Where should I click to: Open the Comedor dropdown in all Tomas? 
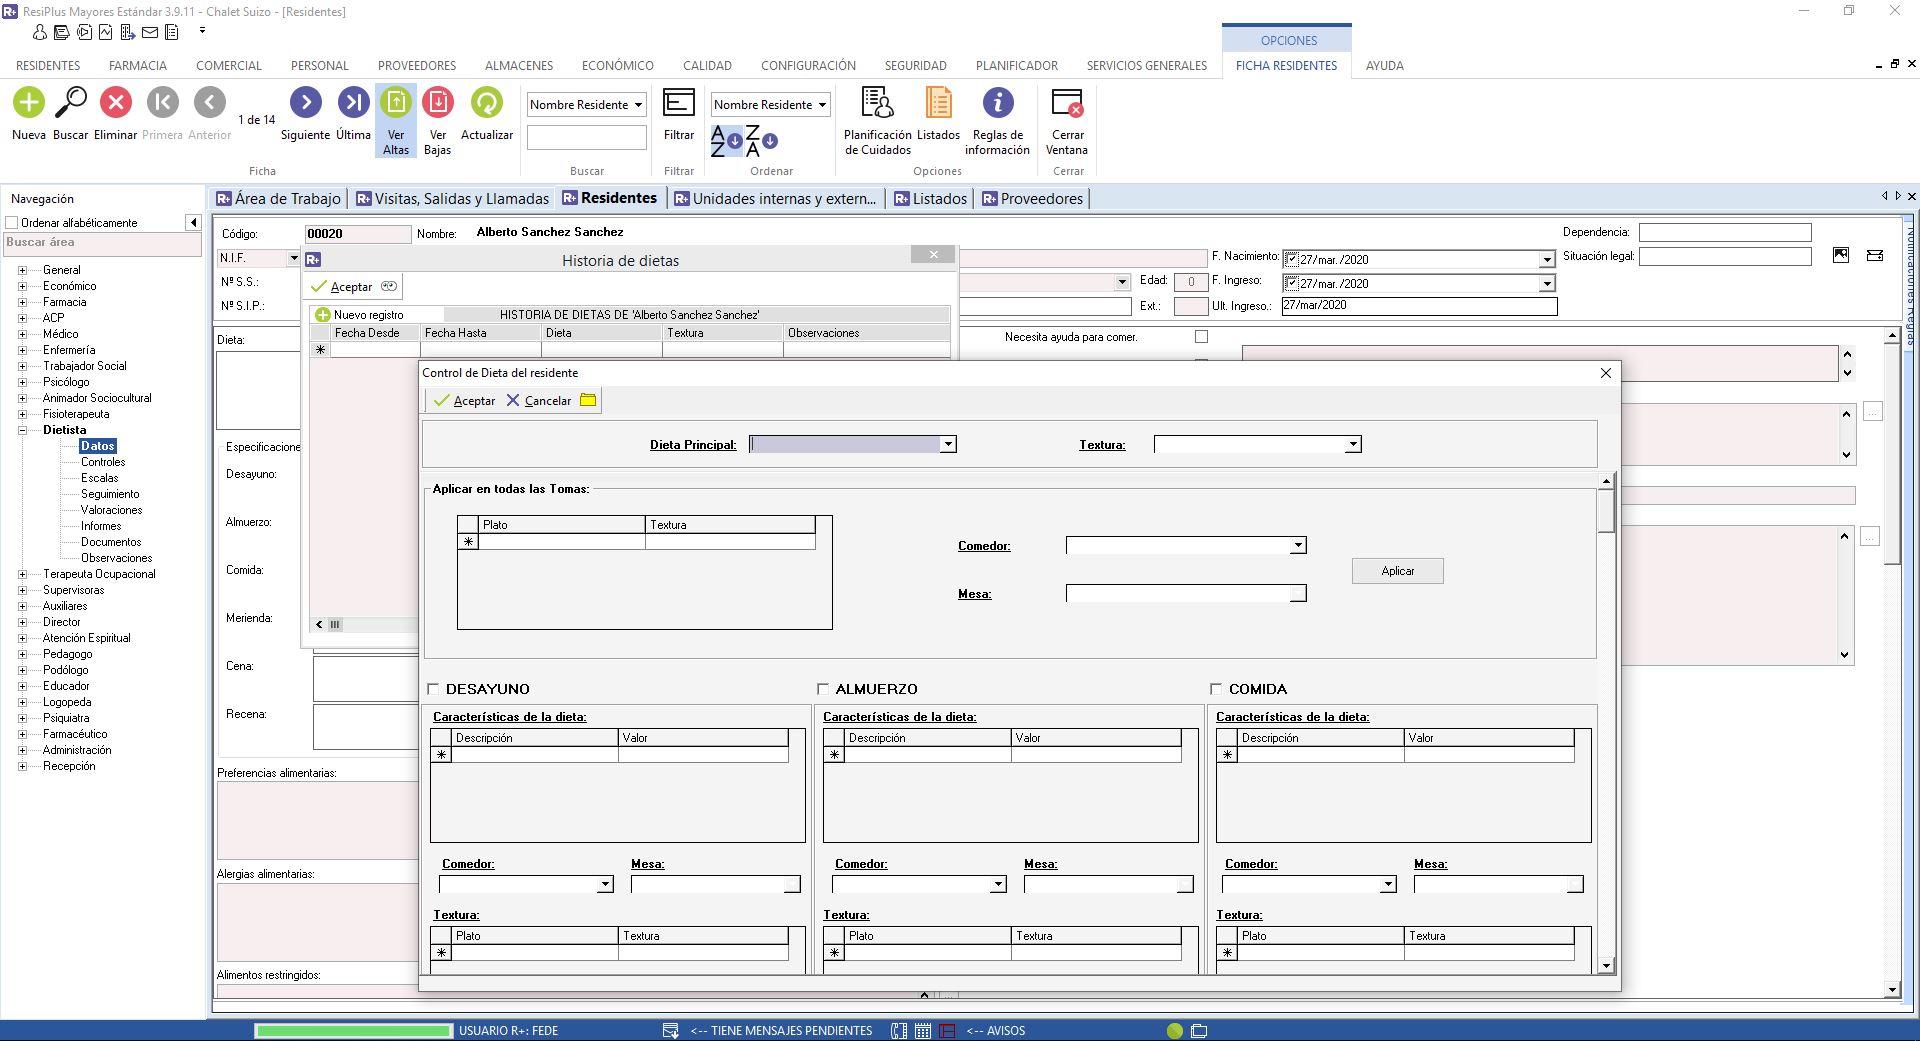coord(1298,545)
